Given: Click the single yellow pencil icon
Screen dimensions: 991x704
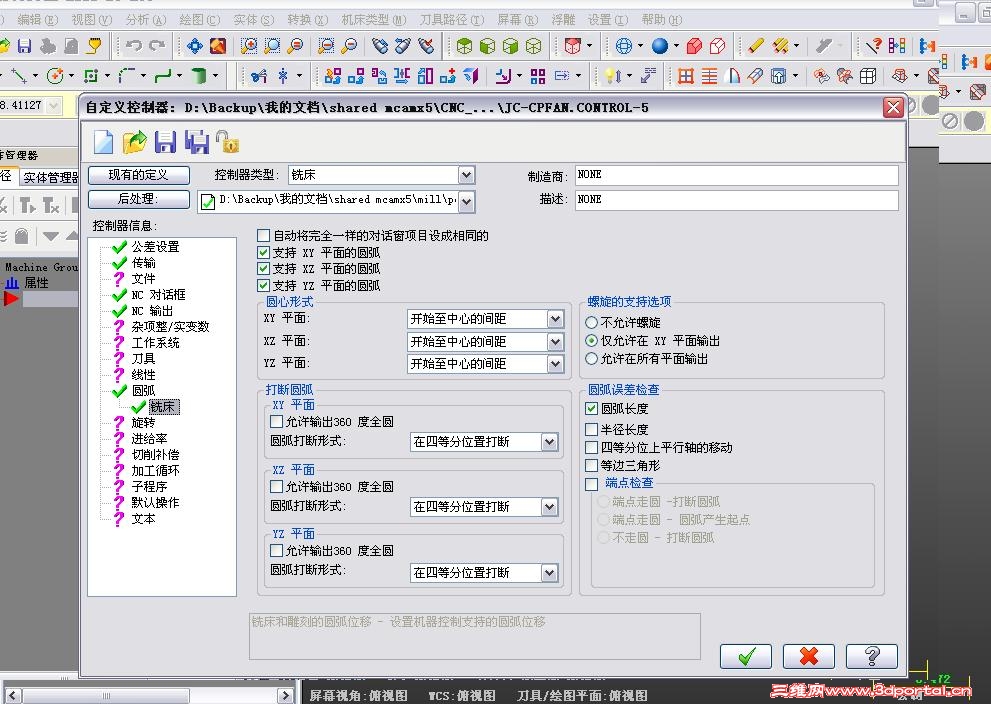Looking at the screenshot, I should pos(755,46).
